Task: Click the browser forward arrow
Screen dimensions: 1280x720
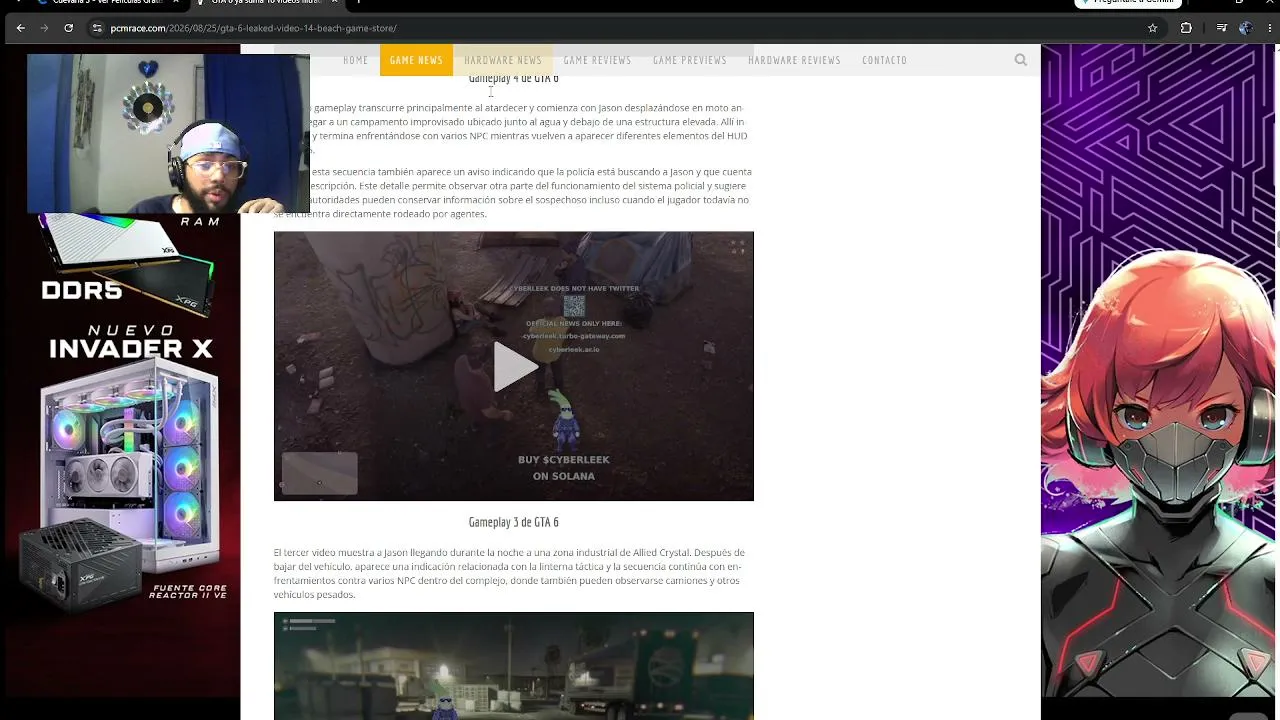Action: pyautogui.click(x=44, y=28)
